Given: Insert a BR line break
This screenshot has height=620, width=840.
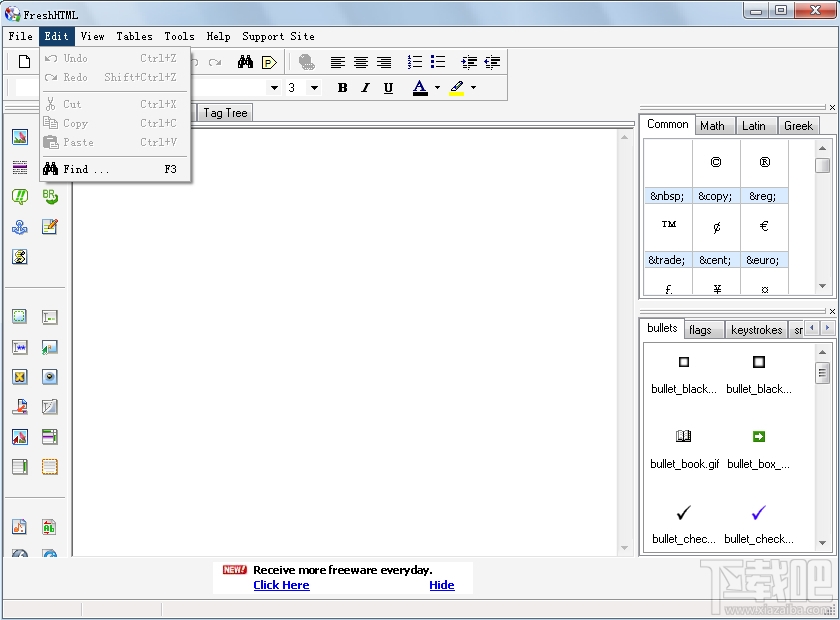Looking at the screenshot, I should [49, 196].
